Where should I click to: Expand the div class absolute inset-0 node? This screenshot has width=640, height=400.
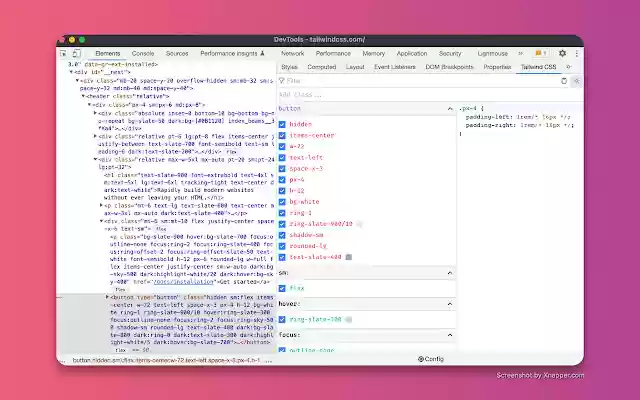pyautogui.click(x=95, y=113)
